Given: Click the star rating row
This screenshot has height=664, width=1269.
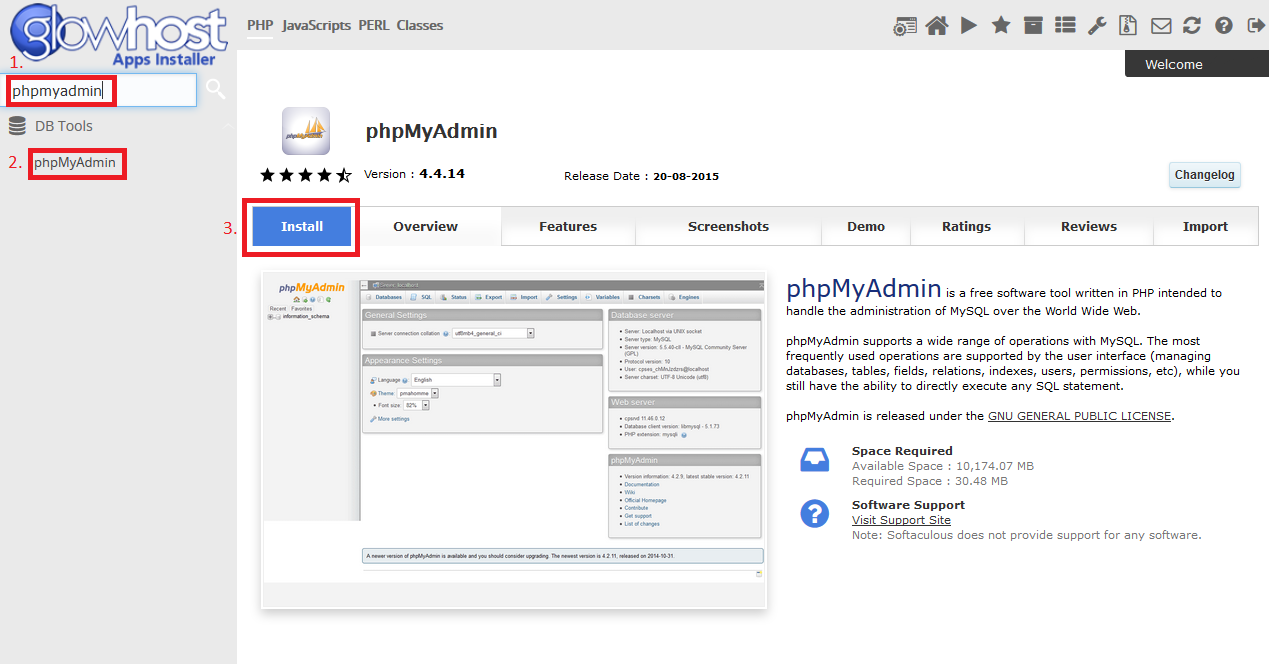Looking at the screenshot, I should tap(306, 175).
